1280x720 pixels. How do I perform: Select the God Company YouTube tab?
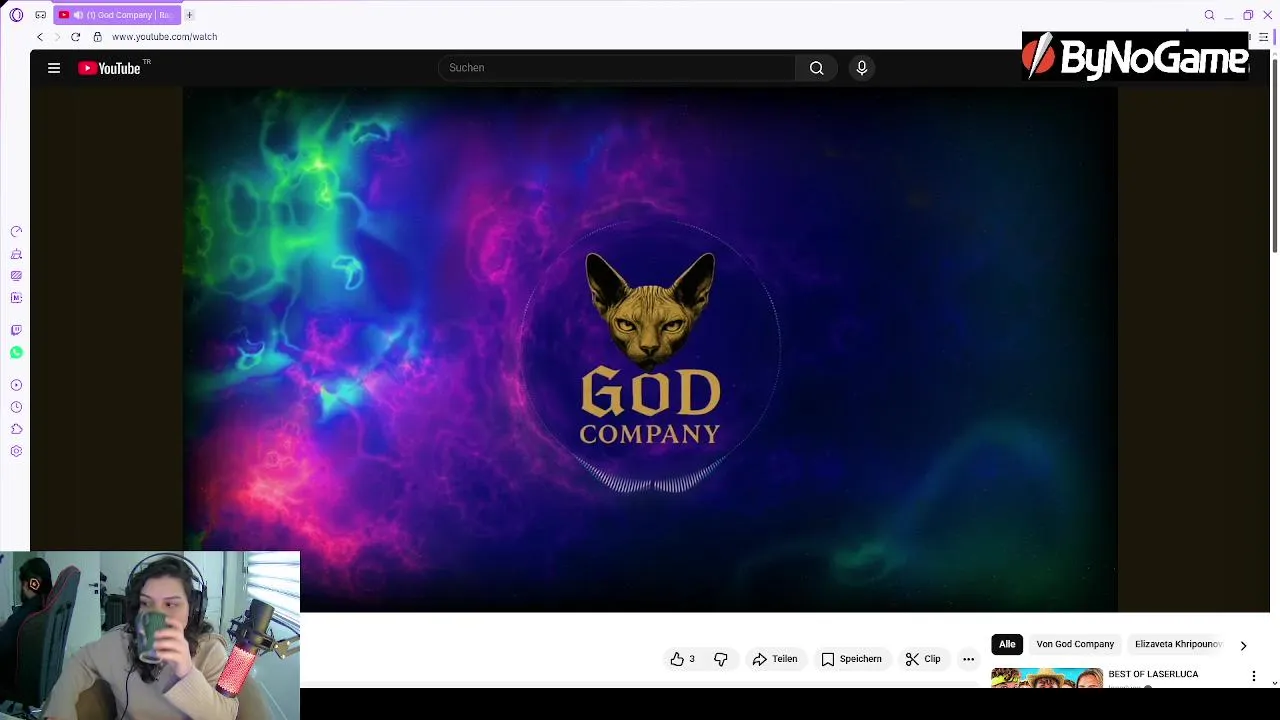118,15
